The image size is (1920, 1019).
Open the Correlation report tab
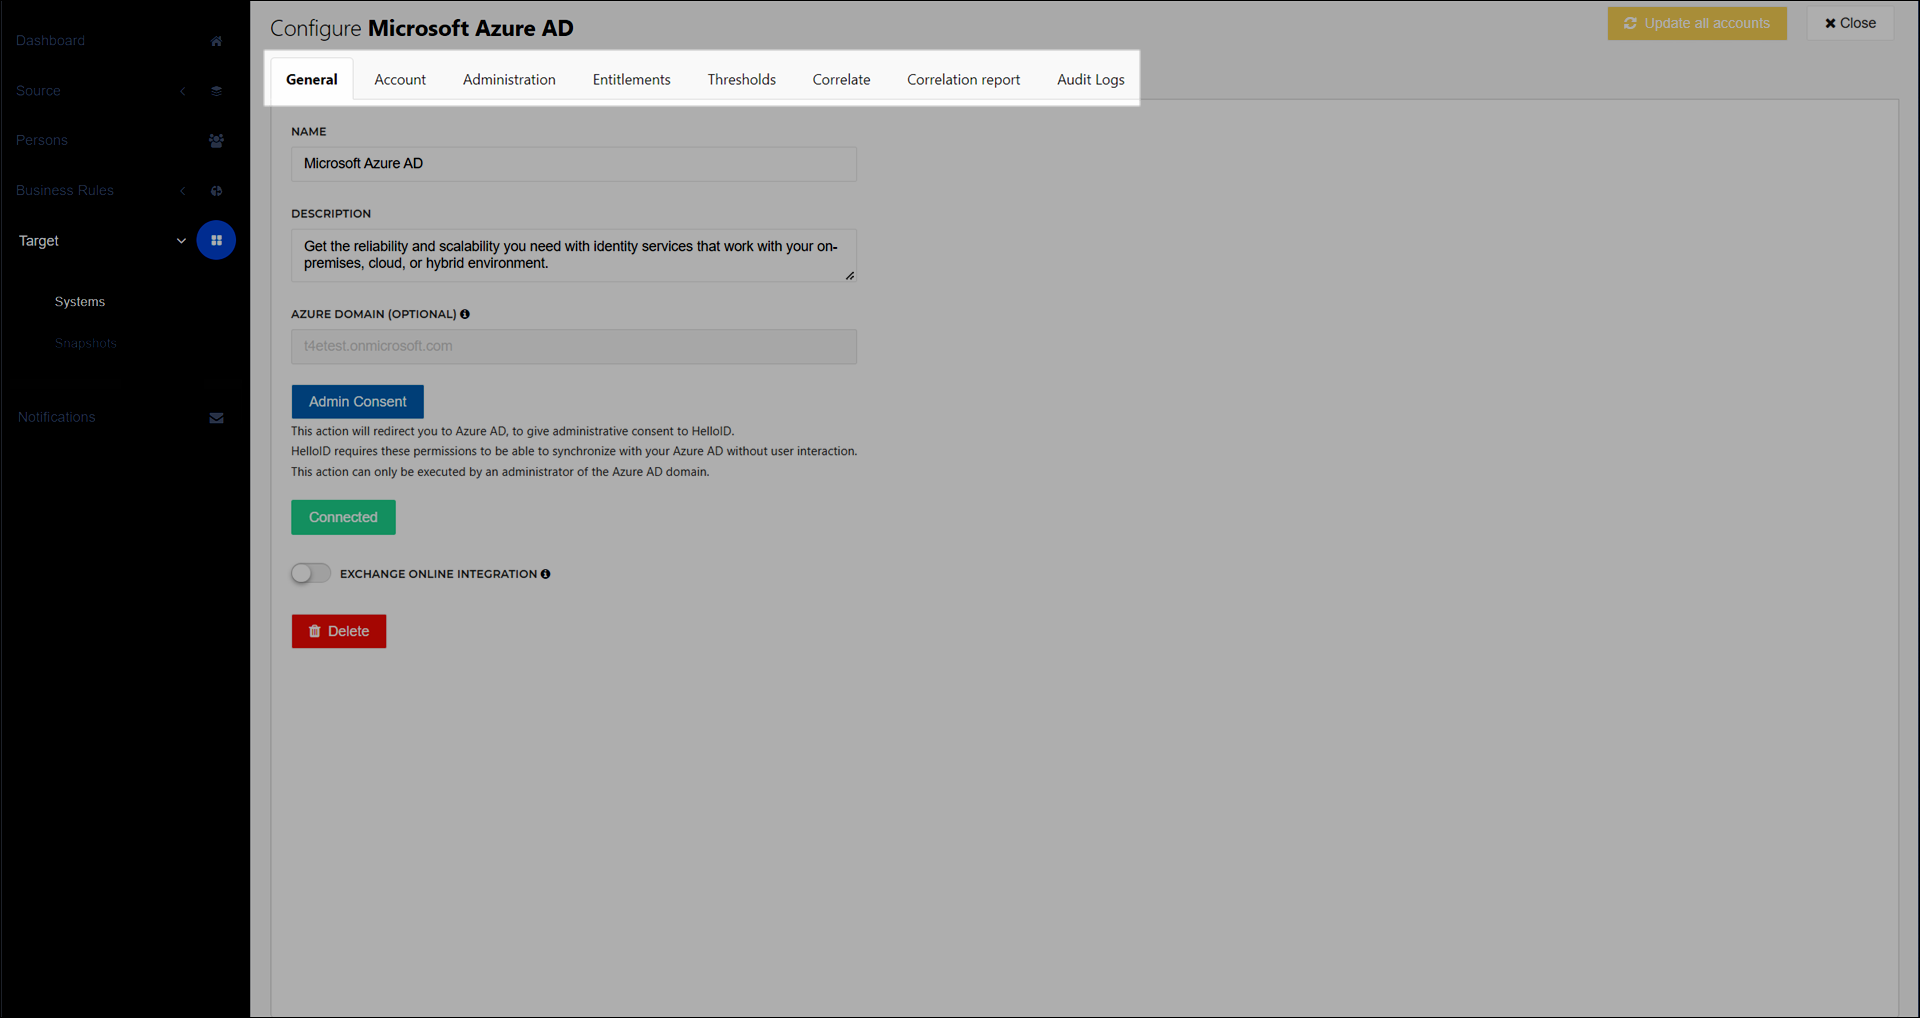964,80
